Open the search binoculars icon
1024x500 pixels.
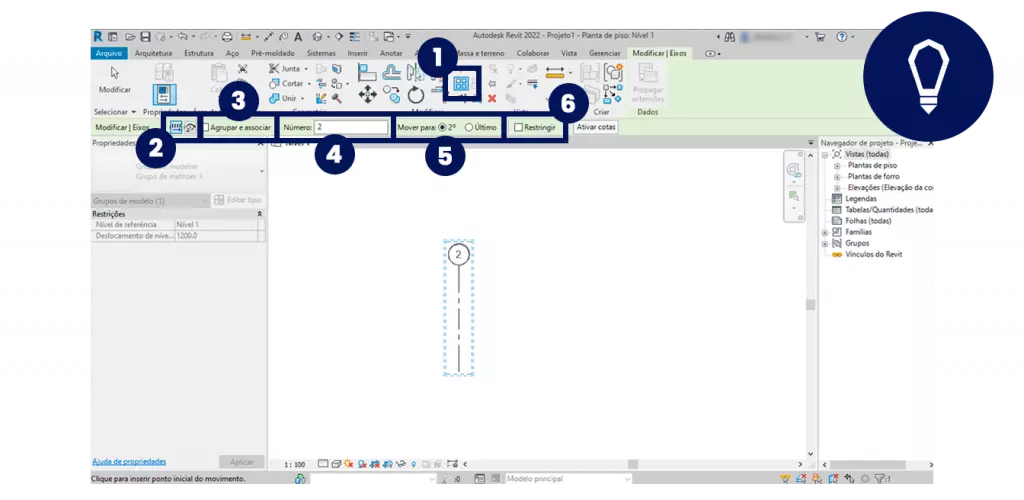[x=730, y=37]
